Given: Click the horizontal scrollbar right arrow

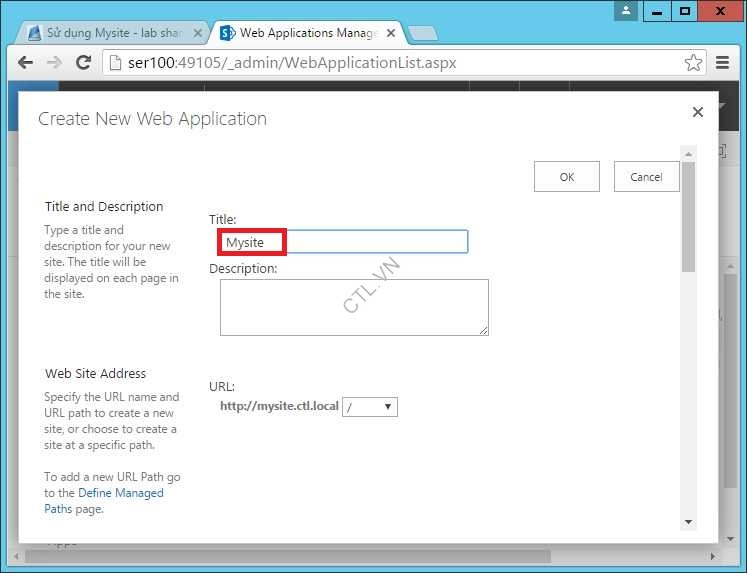Looking at the screenshot, I should 713,556.
